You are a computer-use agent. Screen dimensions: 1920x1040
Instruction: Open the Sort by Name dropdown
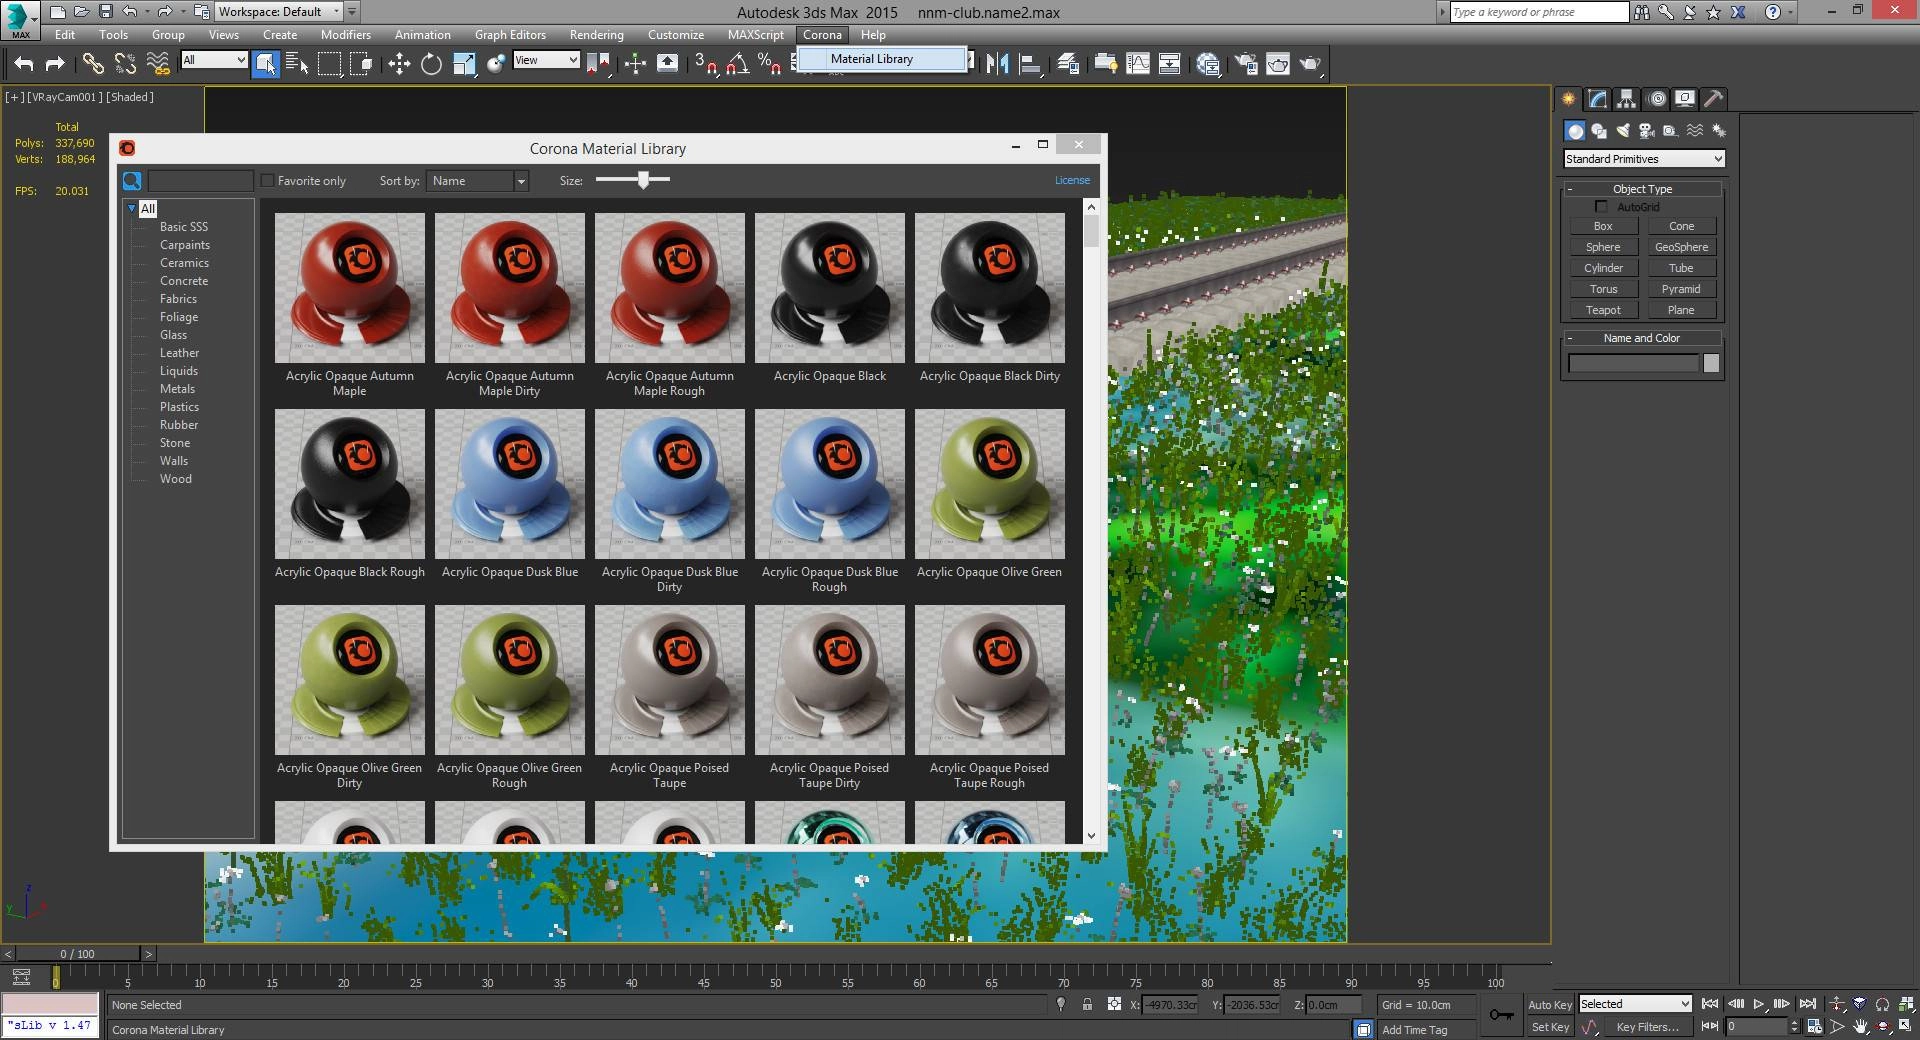click(x=477, y=181)
